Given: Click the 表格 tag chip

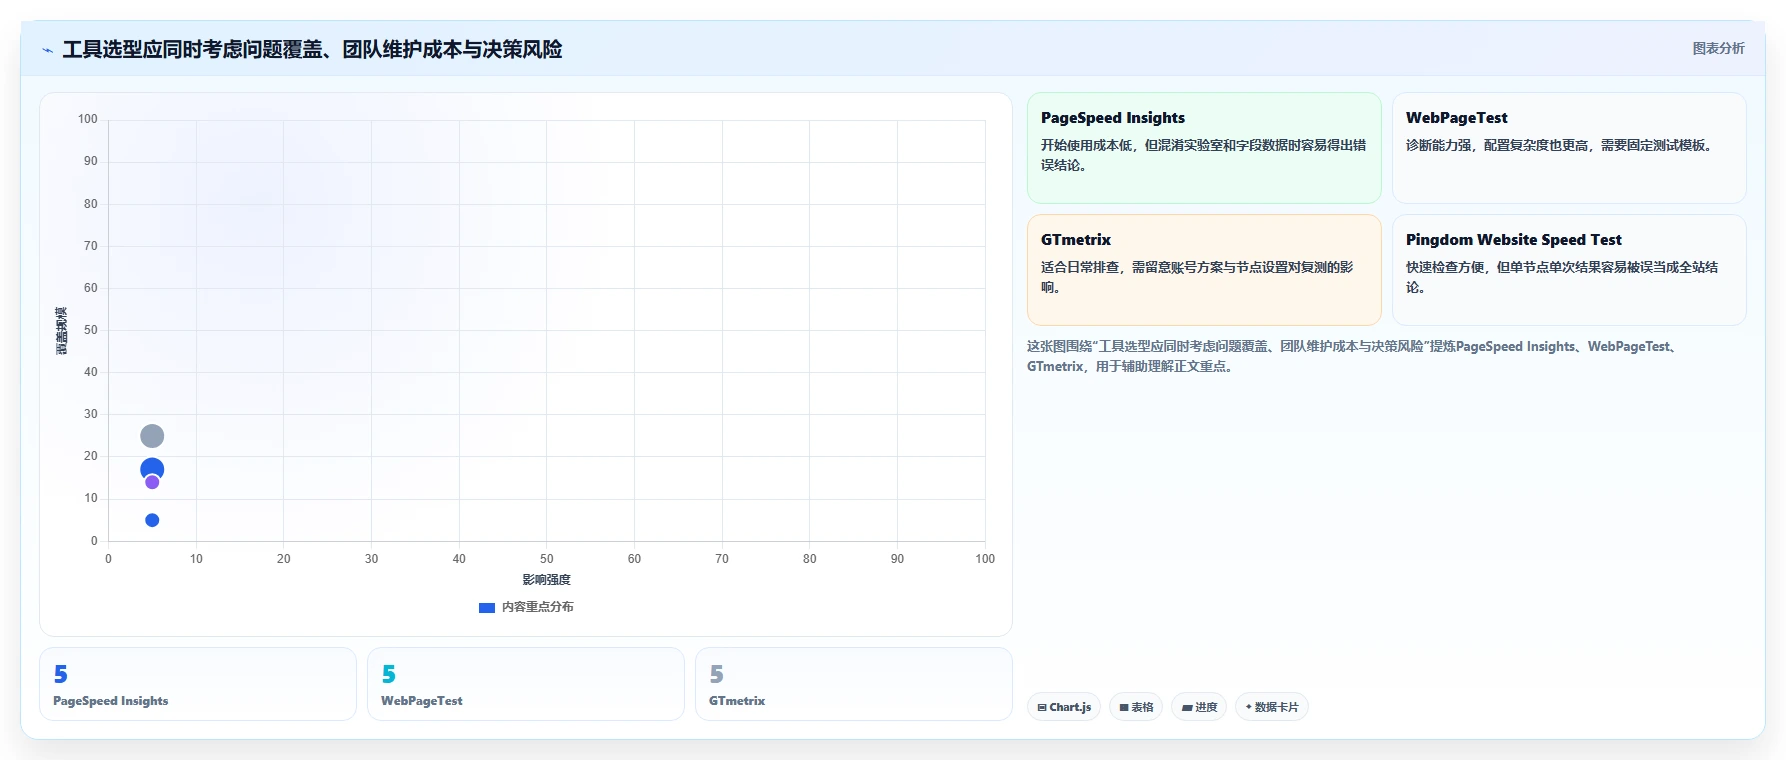Looking at the screenshot, I should pos(1136,707).
